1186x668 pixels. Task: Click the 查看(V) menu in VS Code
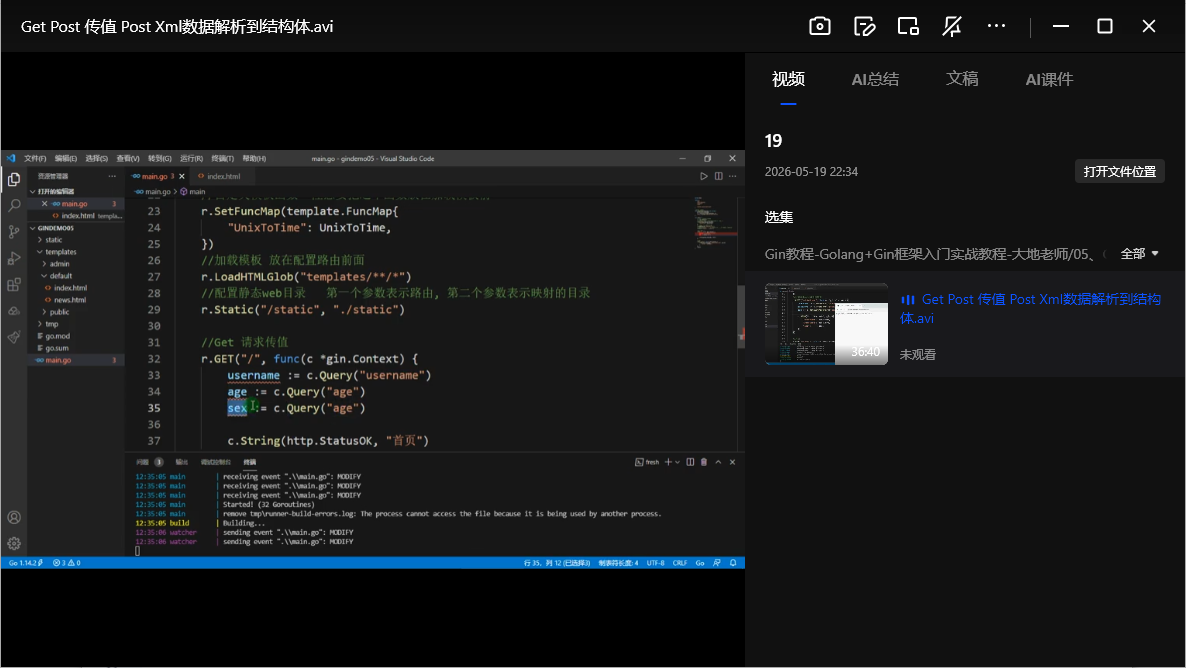128,159
